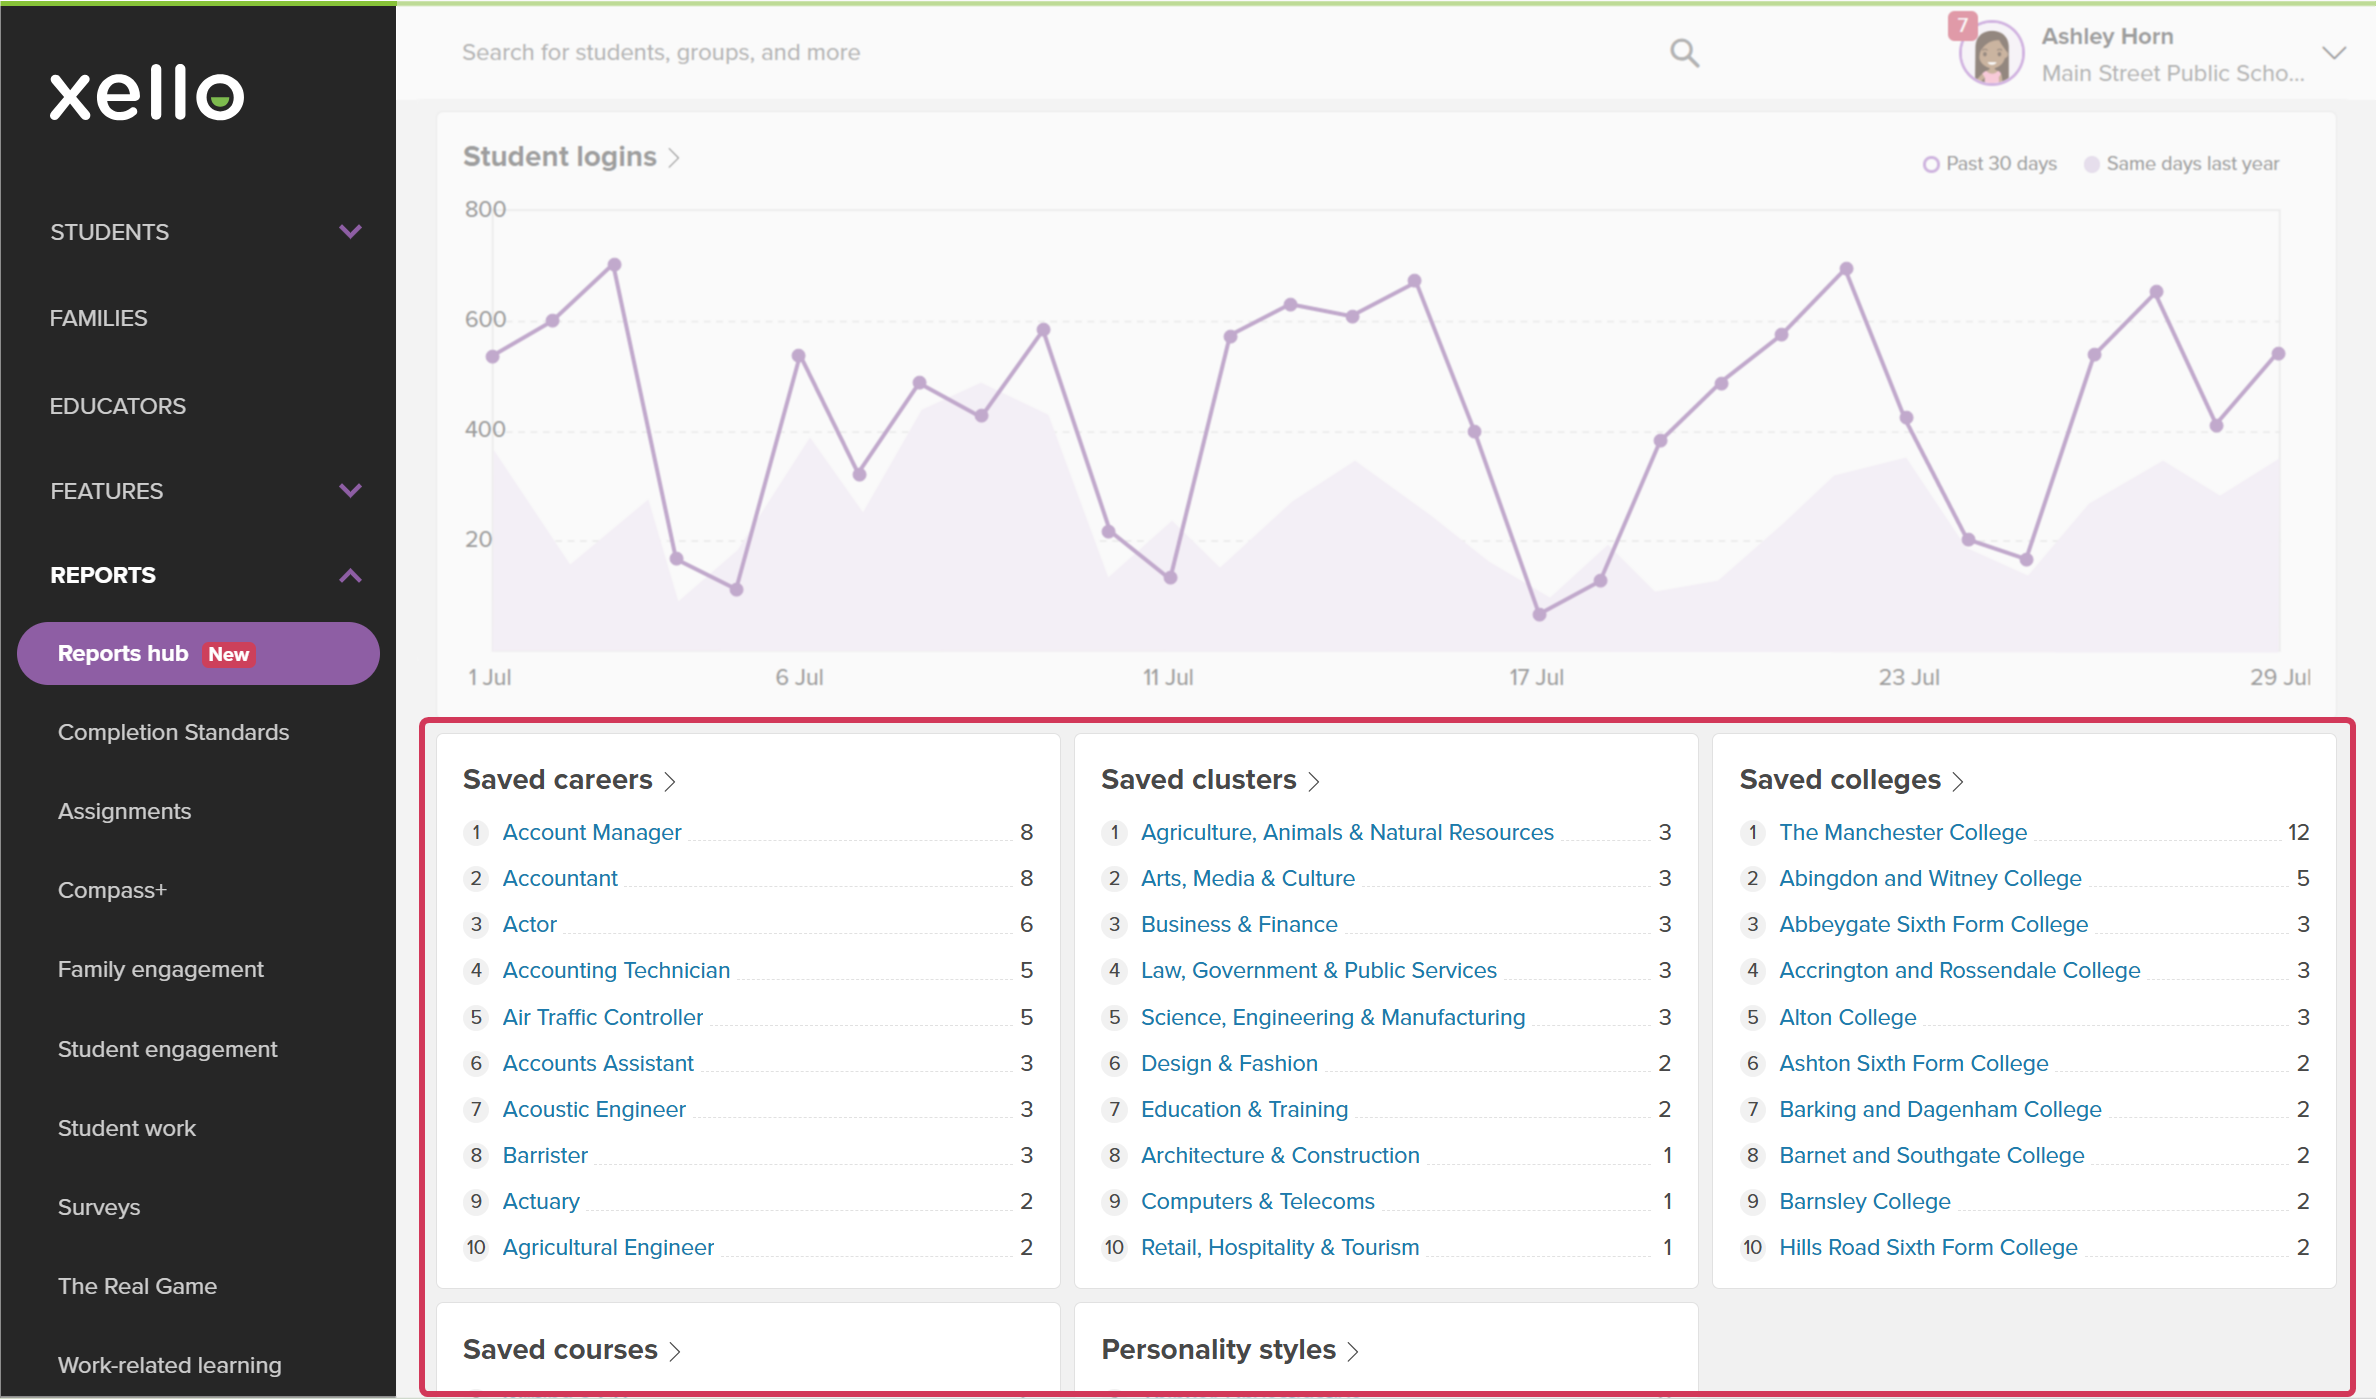The image size is (2376, 1399).
Task: Click The Manchester College count 12
Action: (2298, 832)
